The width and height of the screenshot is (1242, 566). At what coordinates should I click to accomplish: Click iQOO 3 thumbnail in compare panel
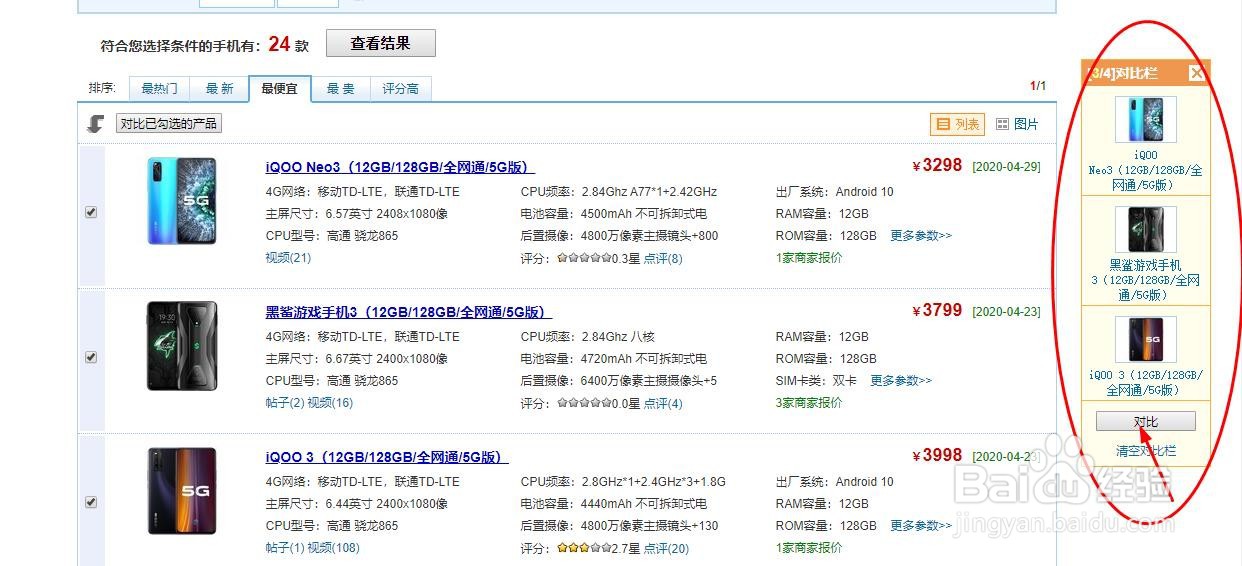[1146, 340]
